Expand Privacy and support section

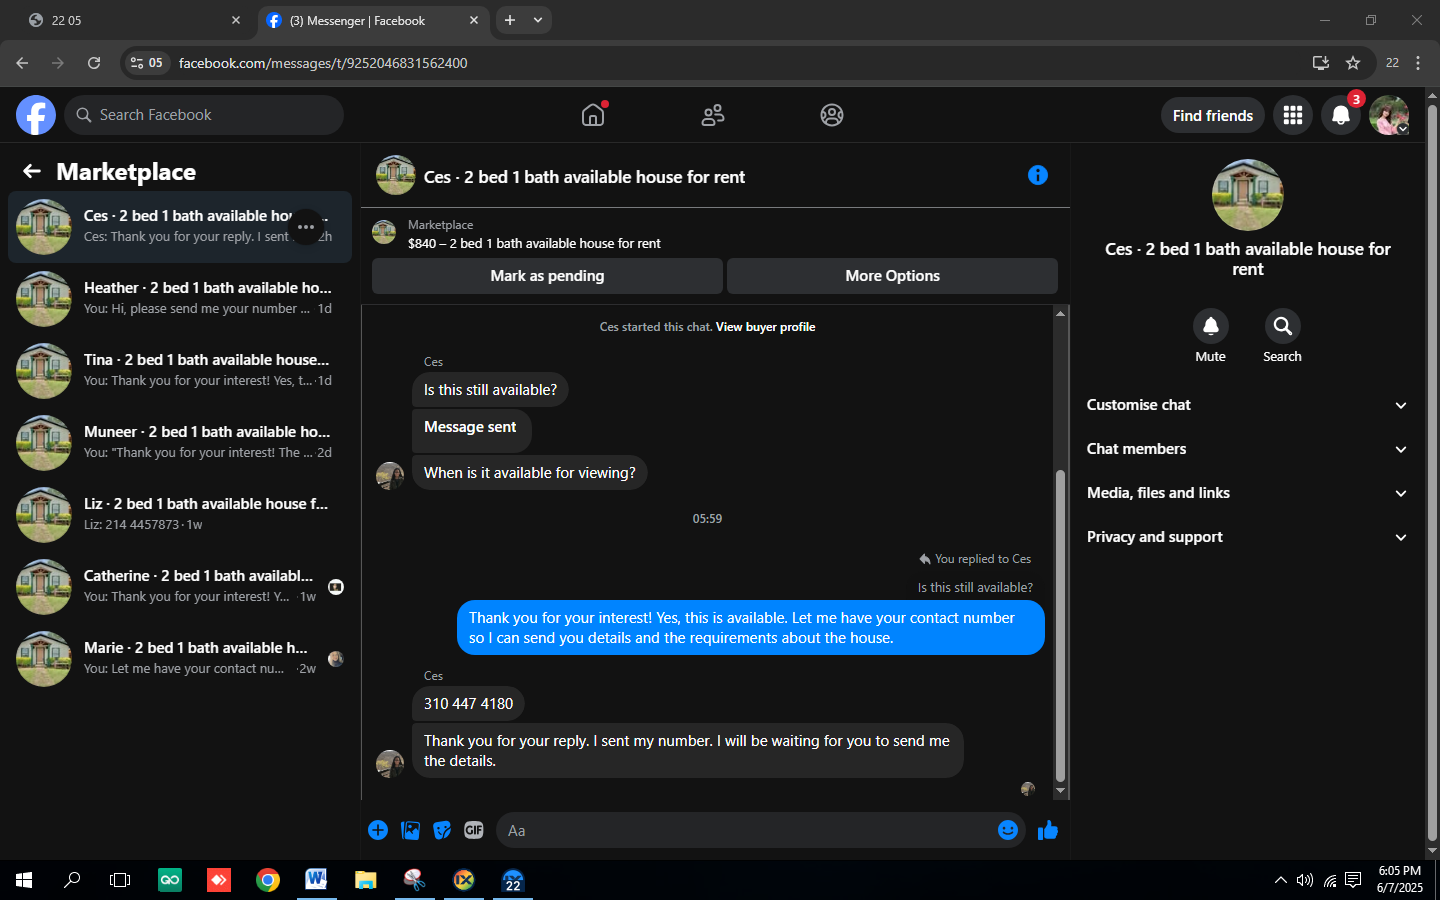(1247, 537)
